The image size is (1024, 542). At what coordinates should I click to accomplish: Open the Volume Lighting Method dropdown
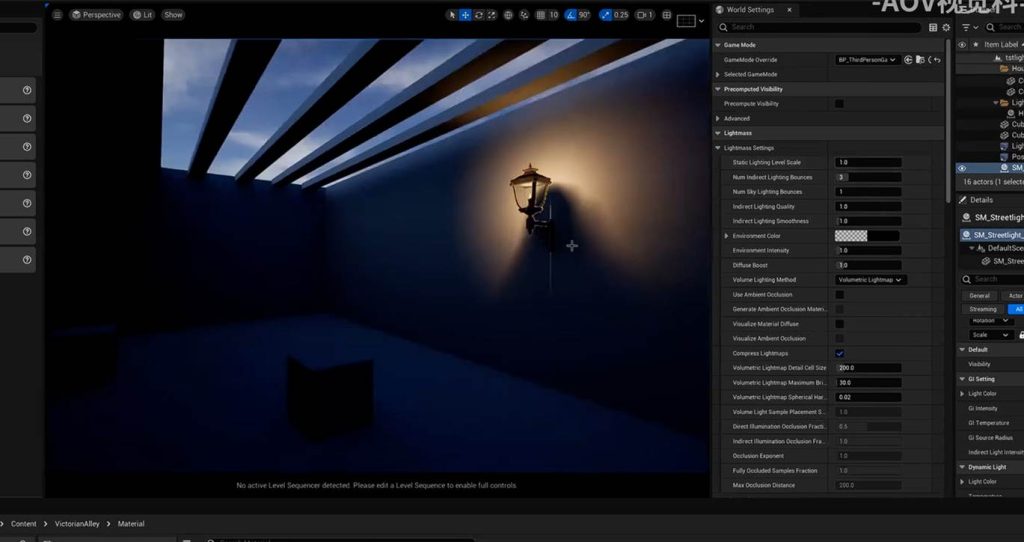tap(870, 280)
